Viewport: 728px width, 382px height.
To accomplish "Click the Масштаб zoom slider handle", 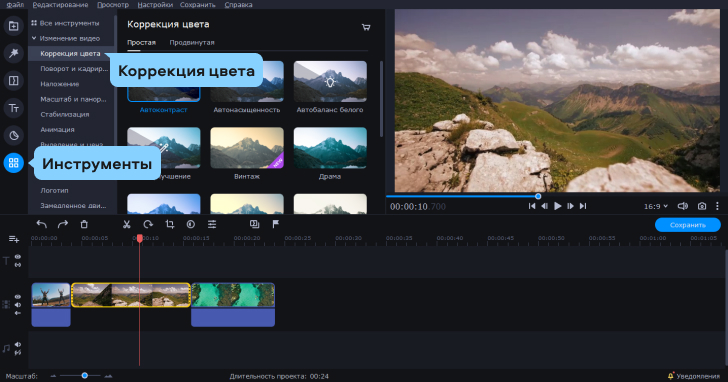I will 84,376.
